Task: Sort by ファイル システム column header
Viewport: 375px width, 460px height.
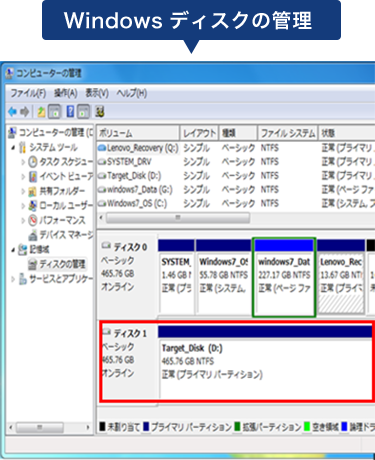Action: 288,133
